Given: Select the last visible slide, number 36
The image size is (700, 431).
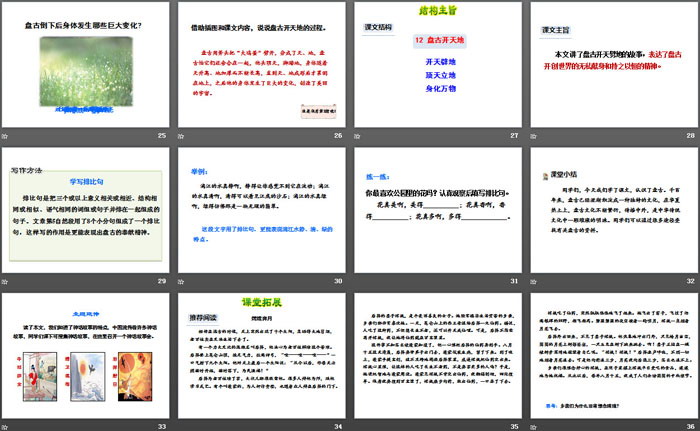Looking at the screenshot, I should pos(612,354).
